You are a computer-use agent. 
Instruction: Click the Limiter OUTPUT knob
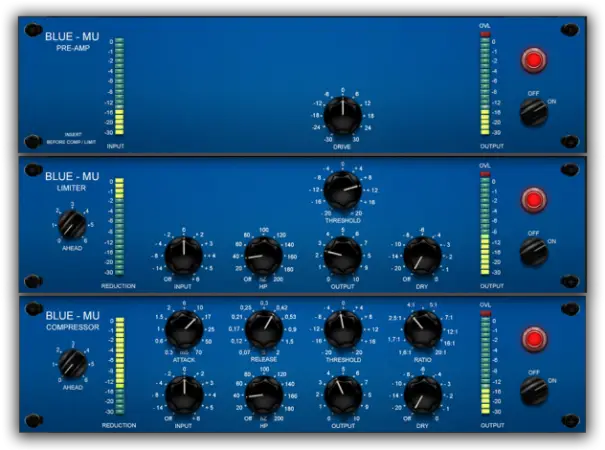pos(342,257)
